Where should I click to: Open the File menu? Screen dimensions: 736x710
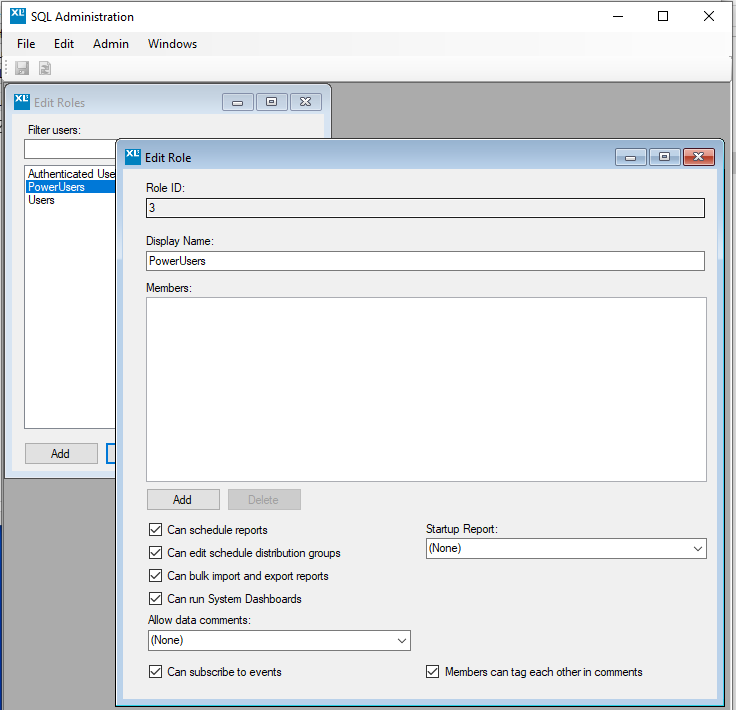(26, 44)
